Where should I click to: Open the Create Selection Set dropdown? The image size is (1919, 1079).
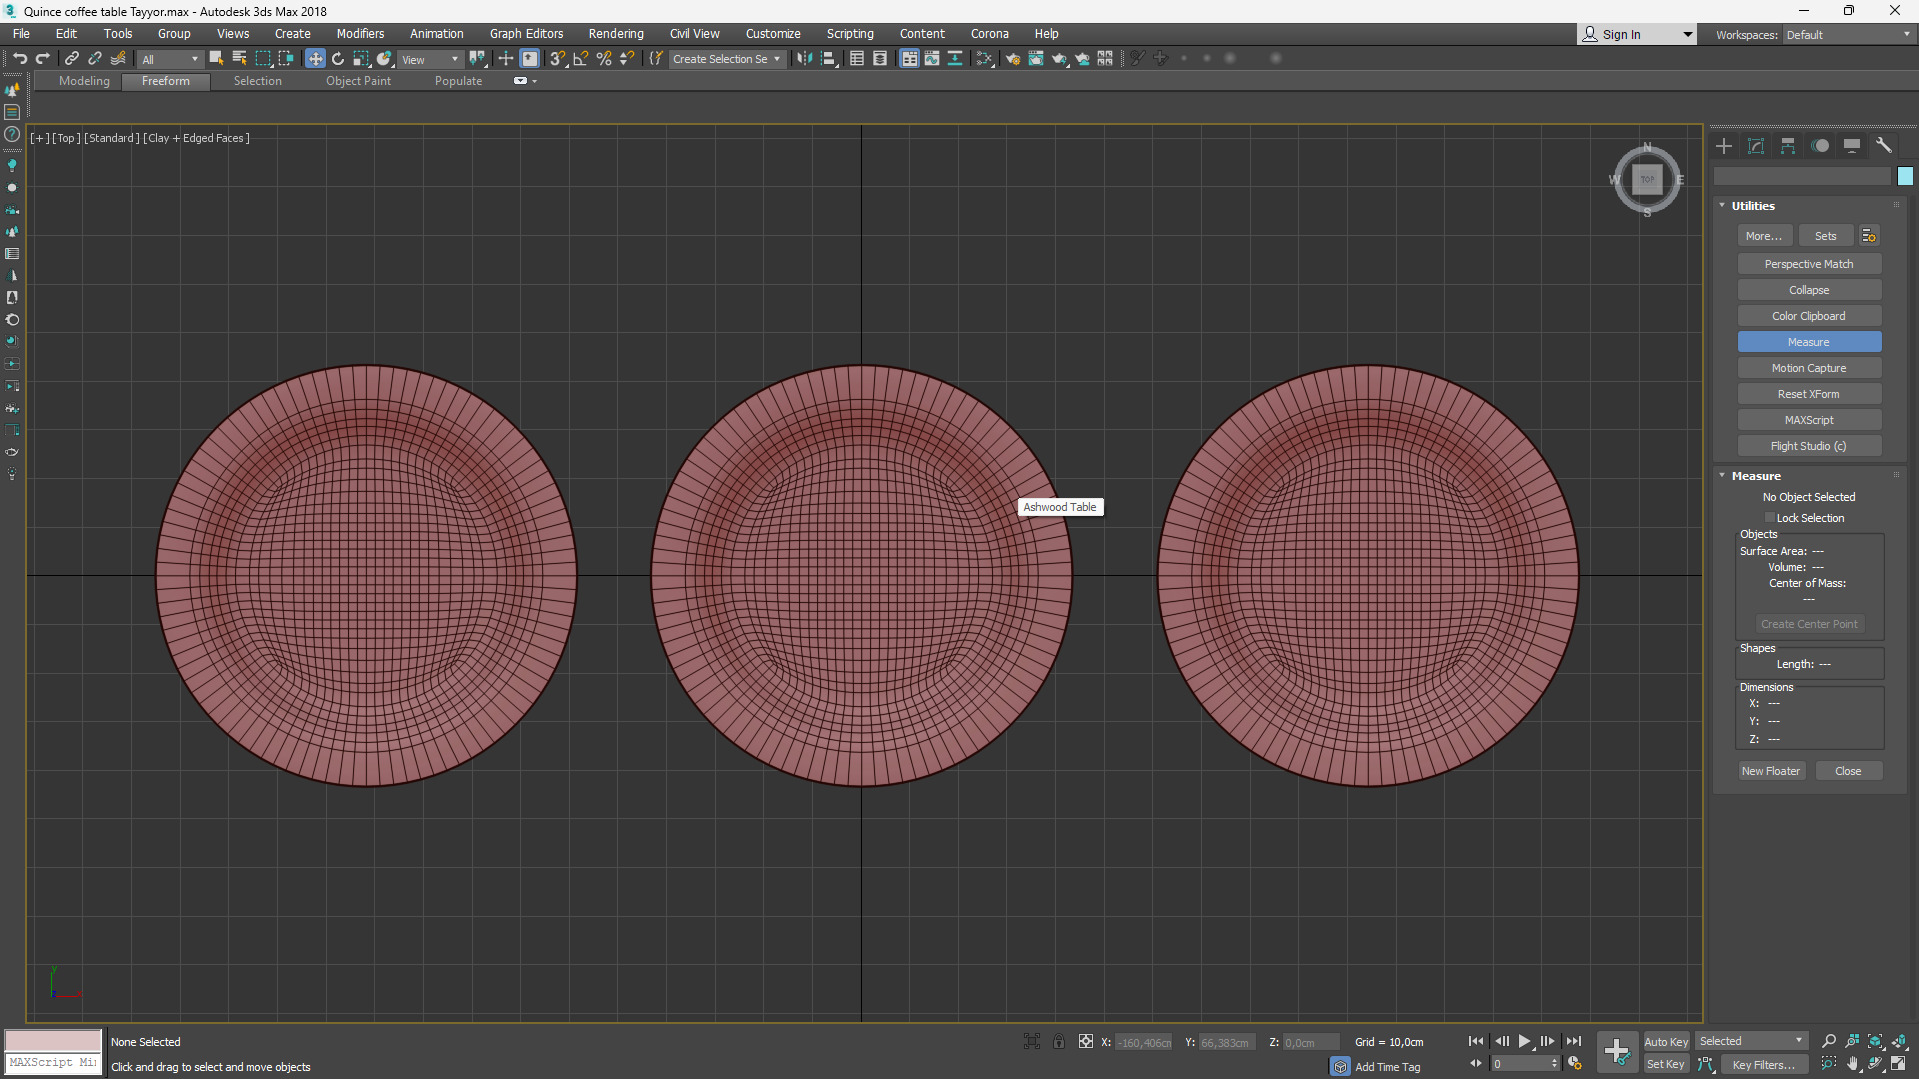tap(726, 59)
